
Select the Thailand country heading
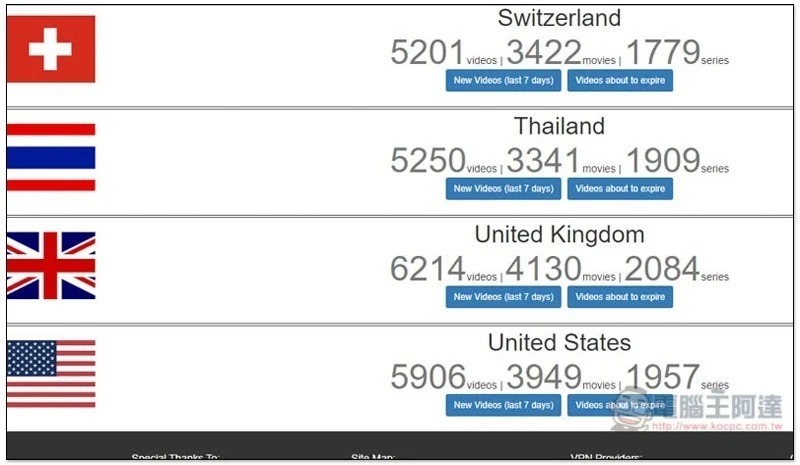click(559, 126)
